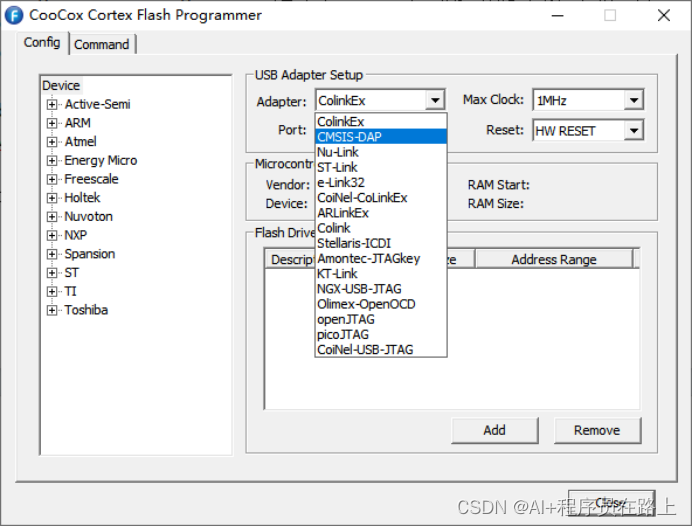Choose openJTAG in adapter list
This screenshot has width=692, height=526.
(x=381, y=319)
